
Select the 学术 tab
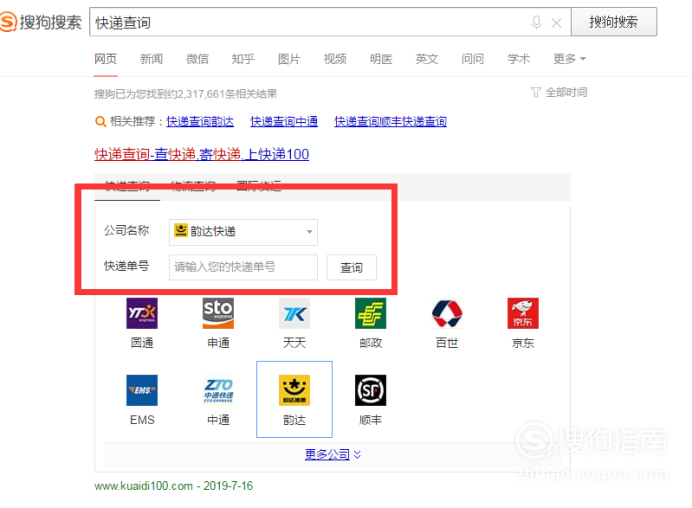519,59
